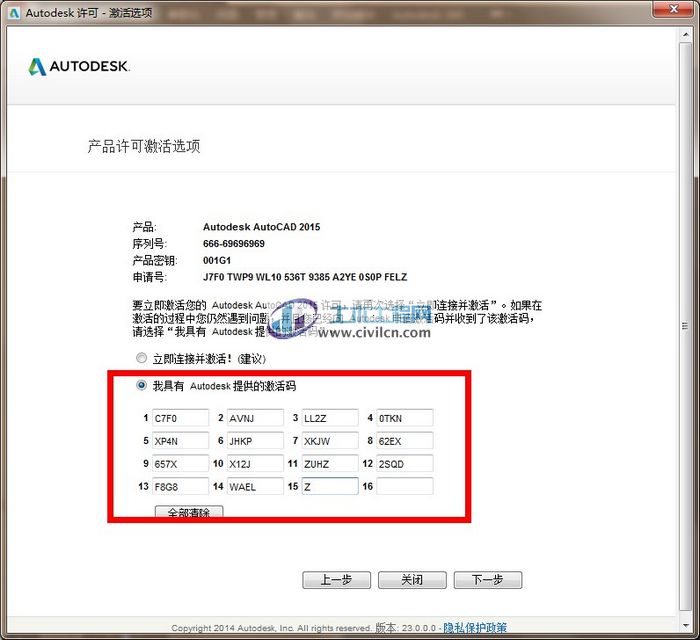Click activation code field 7 containing XKJW
The height and width of the screenshot is (640, 700).
point(330,441)
